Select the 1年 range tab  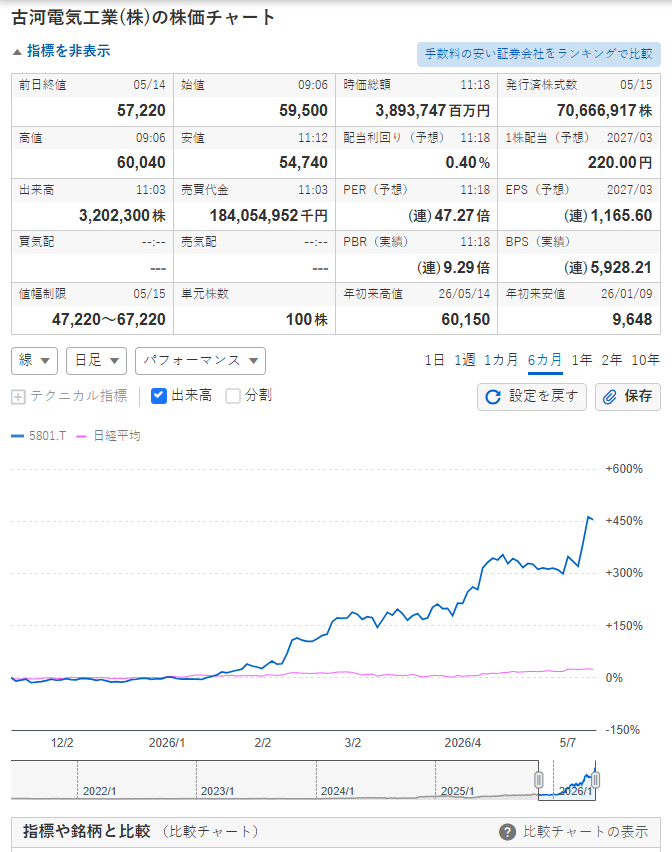pos(581,360)
